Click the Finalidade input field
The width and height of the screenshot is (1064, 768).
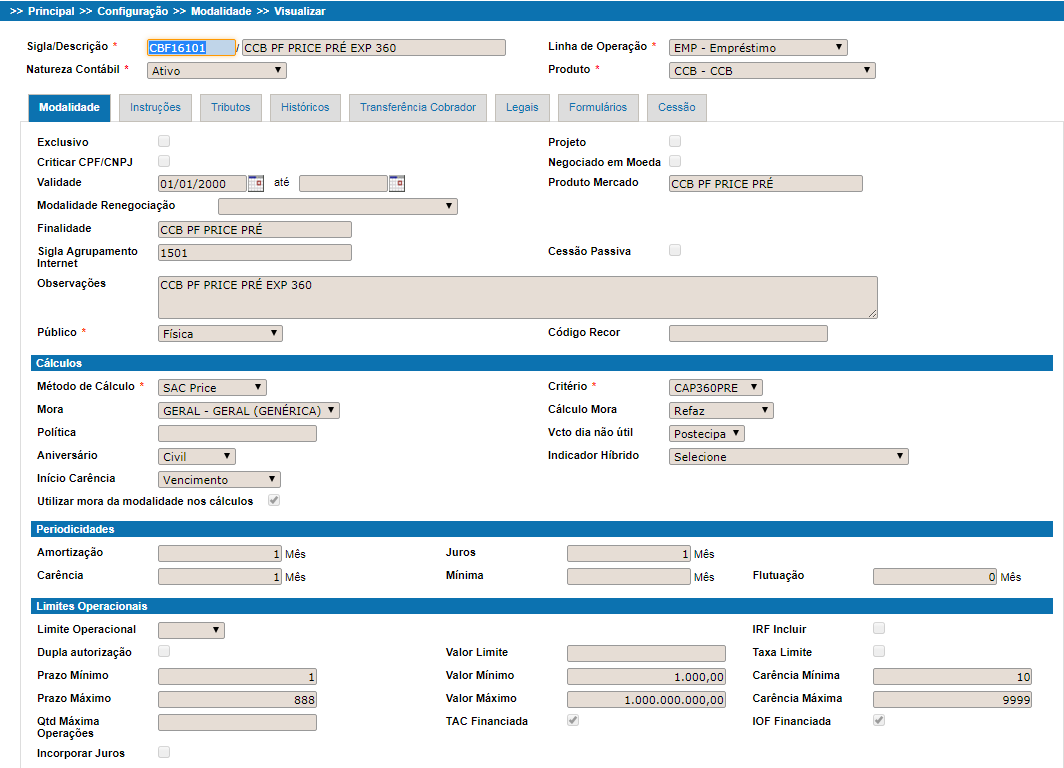(254, 230)
